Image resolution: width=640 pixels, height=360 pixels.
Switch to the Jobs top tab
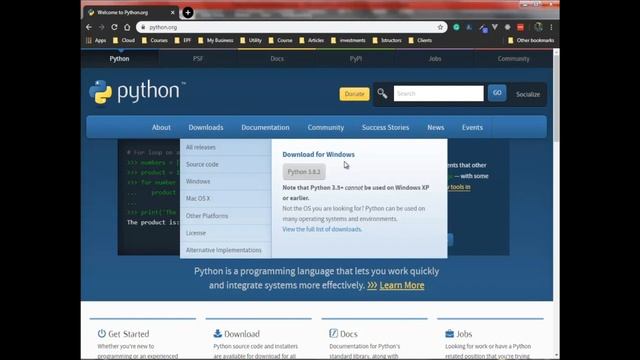click(435, 59)
